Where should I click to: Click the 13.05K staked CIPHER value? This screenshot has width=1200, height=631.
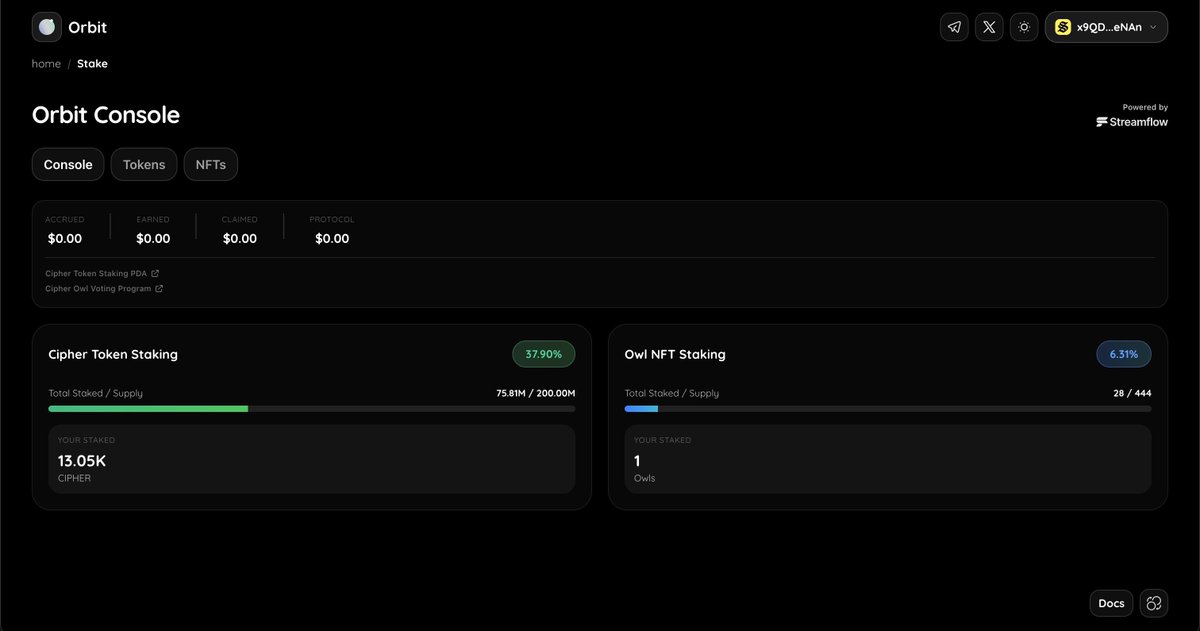pos(82,461)
